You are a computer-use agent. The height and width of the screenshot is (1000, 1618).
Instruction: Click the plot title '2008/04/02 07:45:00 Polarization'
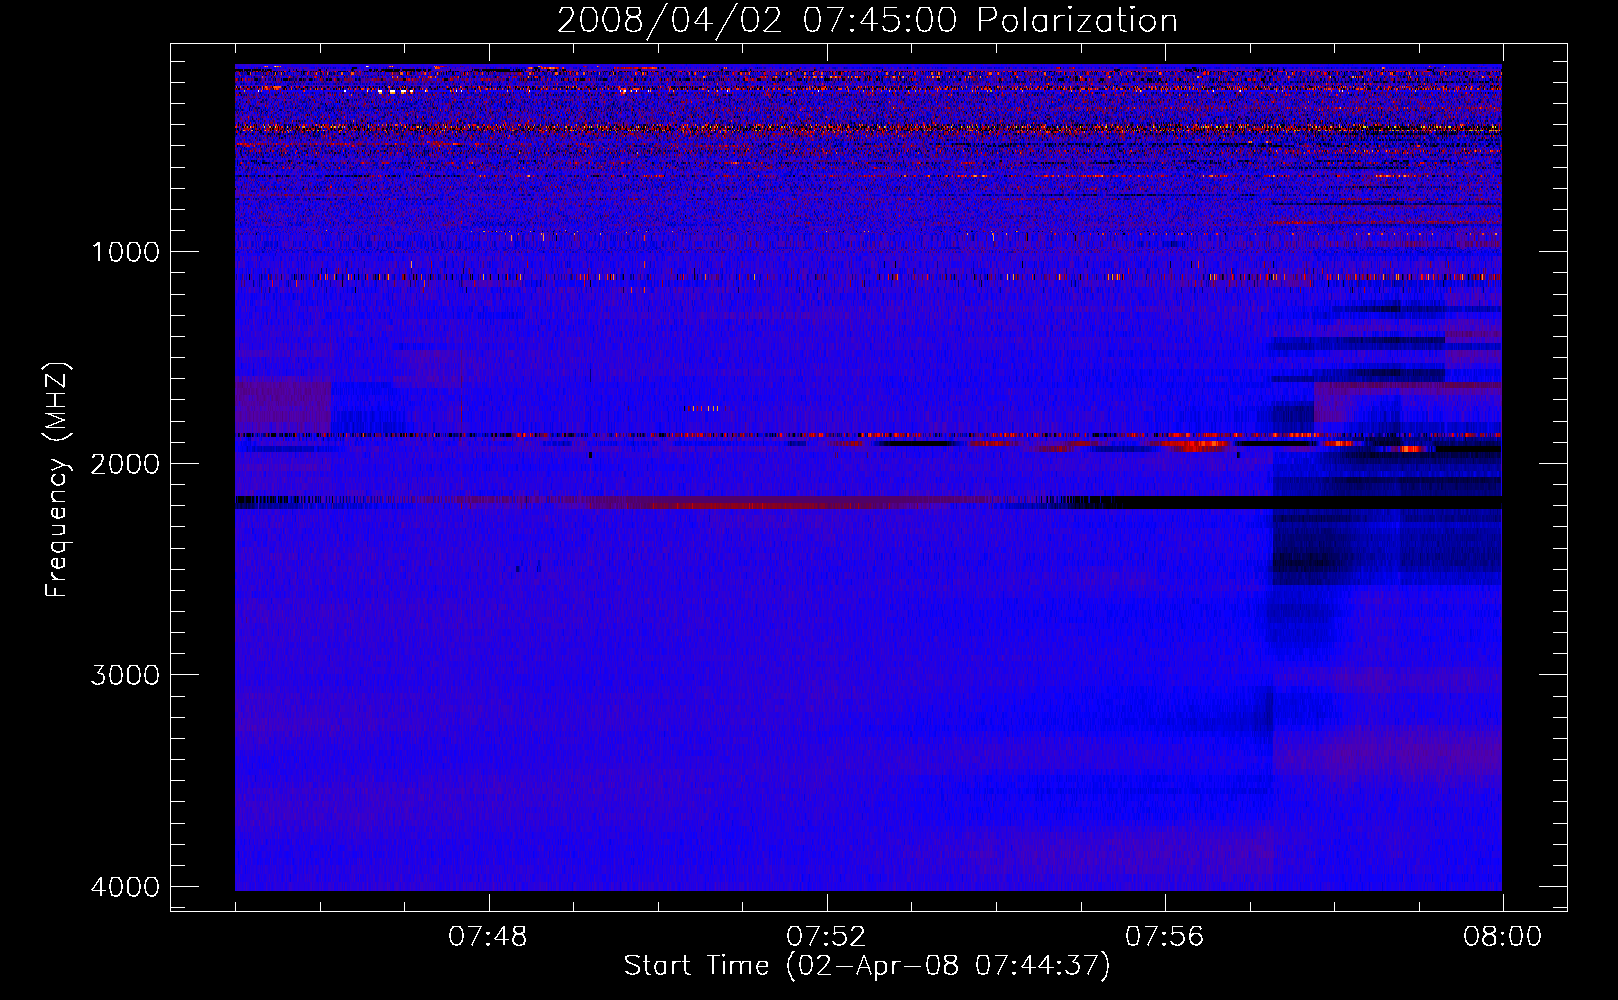tap(867, 21)
